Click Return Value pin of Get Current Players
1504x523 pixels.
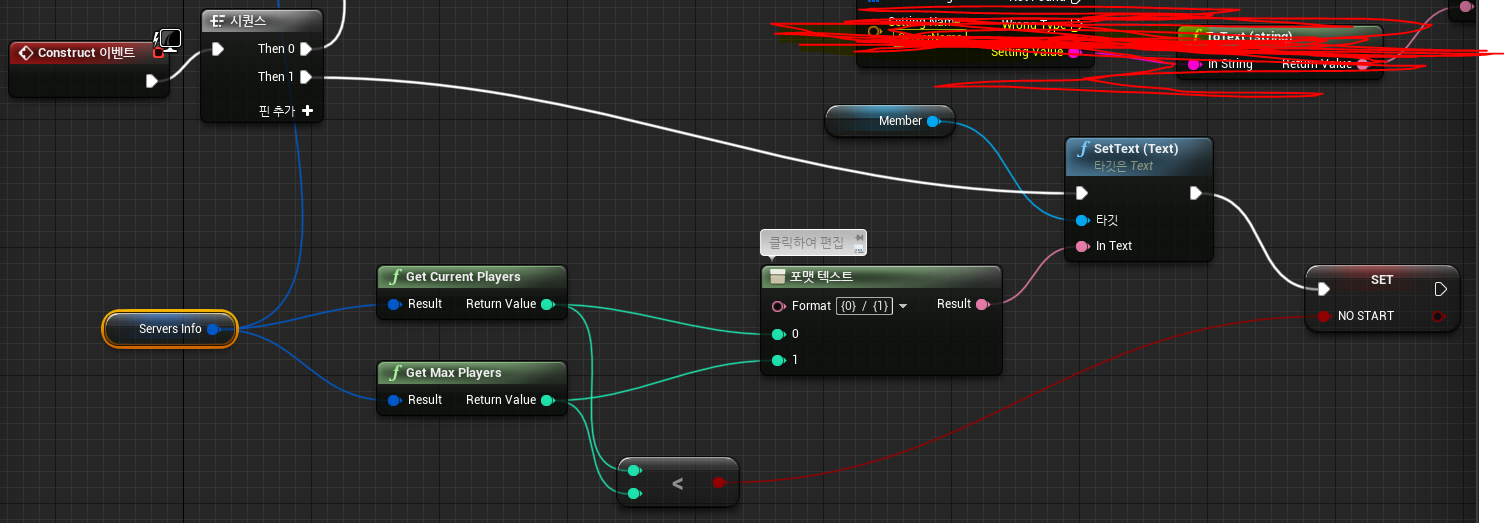coord(546,304)
